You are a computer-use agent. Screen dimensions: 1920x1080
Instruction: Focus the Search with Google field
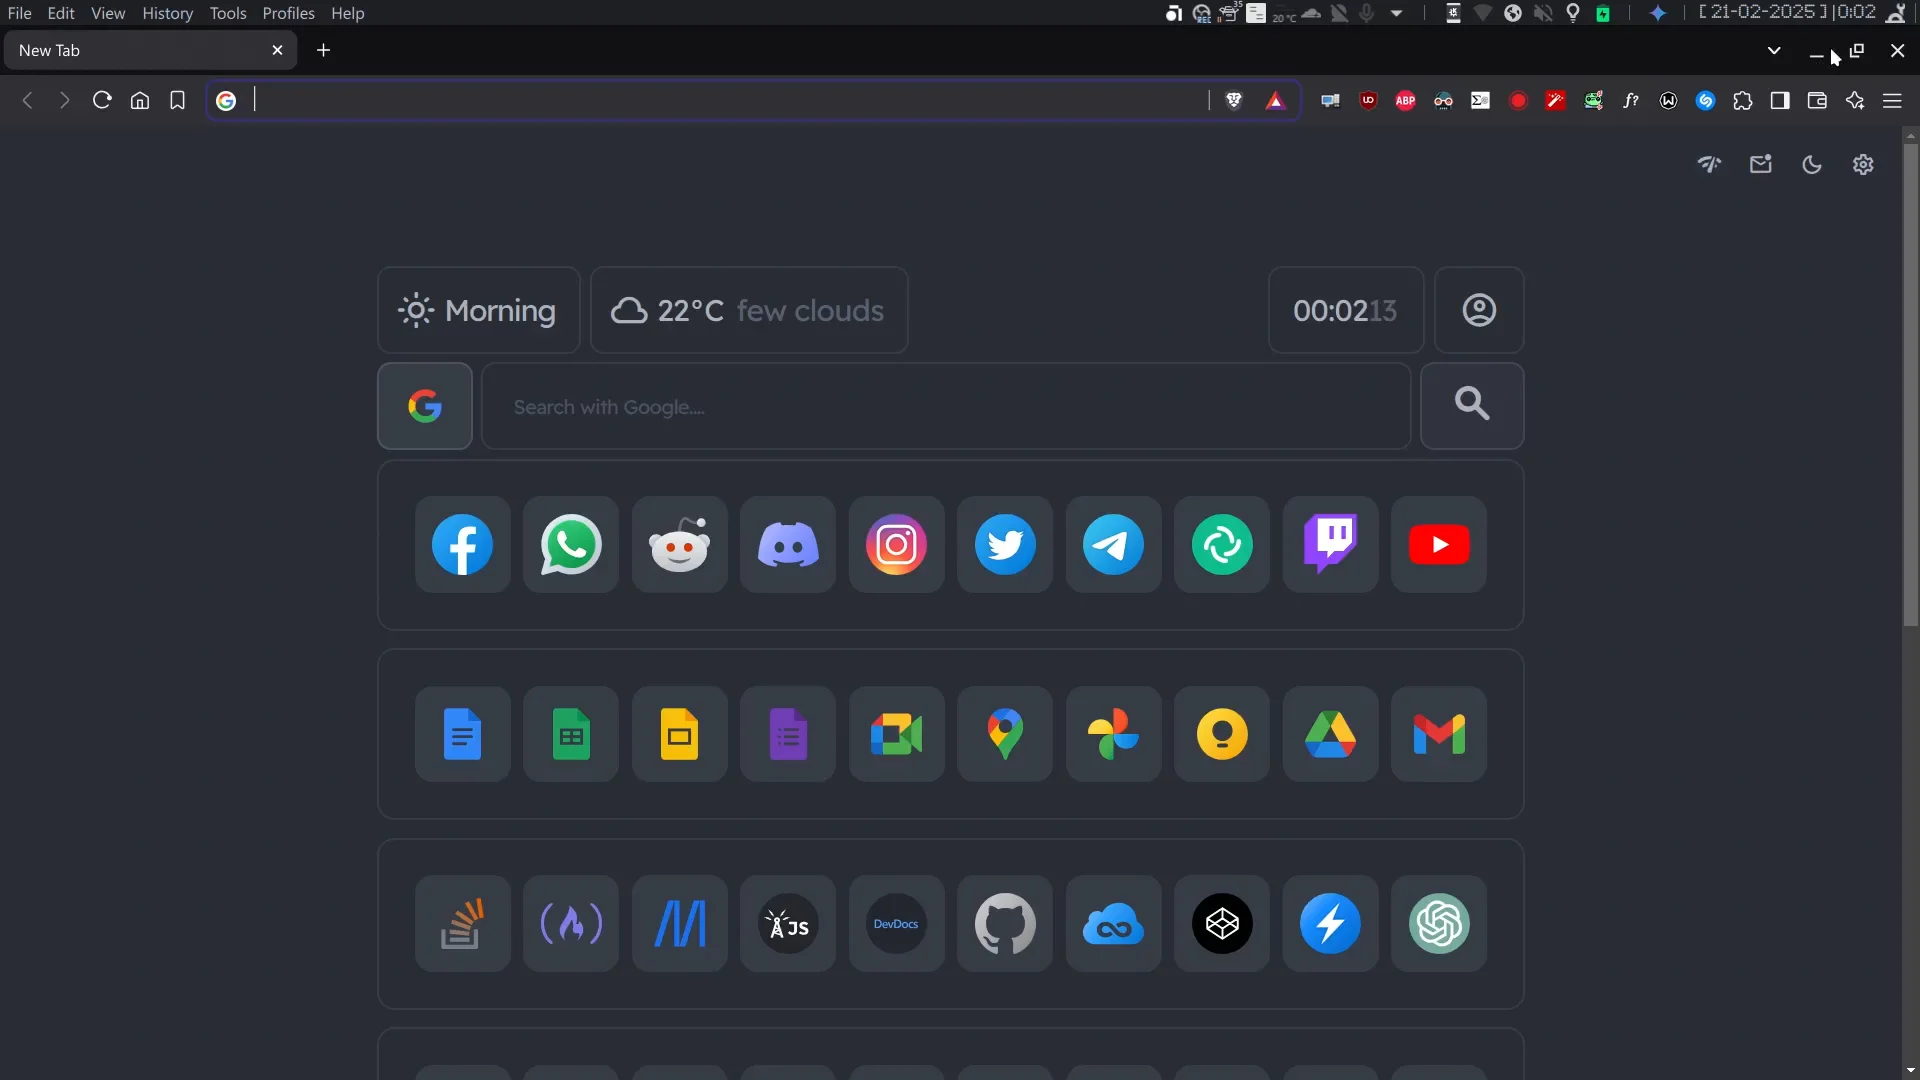click(946, 406)
